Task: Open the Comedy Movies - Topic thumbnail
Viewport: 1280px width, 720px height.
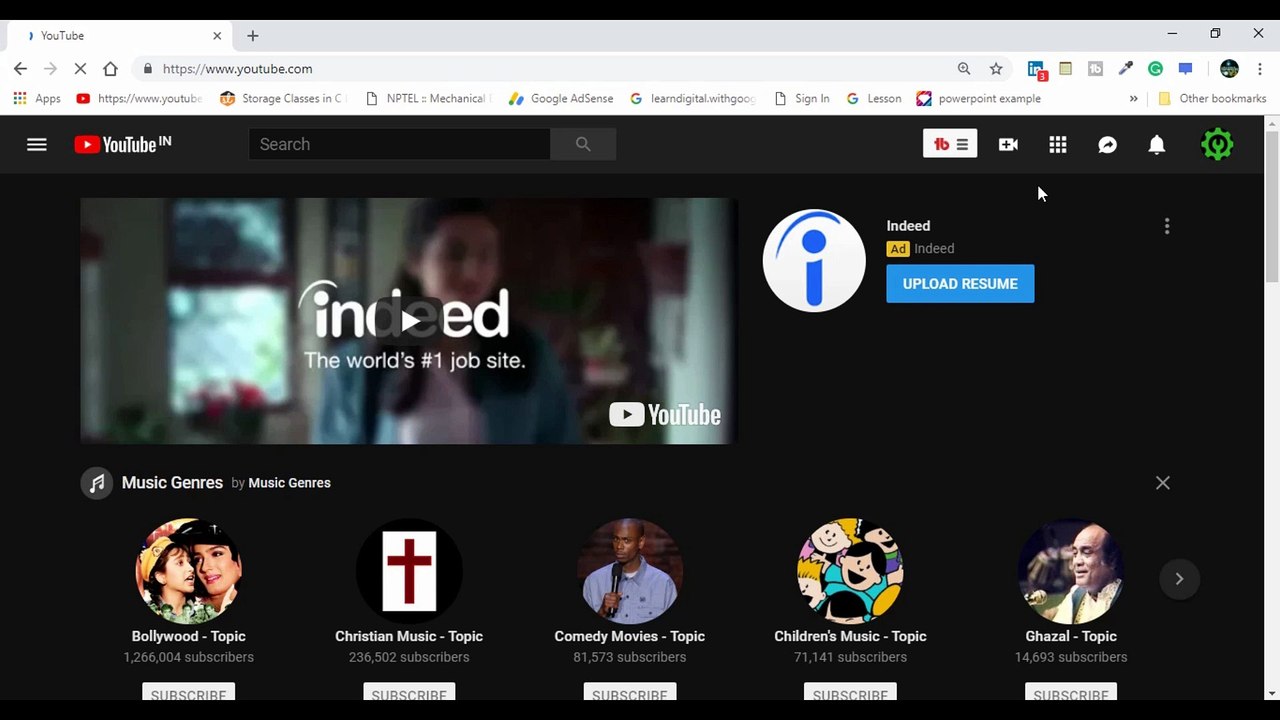Action: 630,571
